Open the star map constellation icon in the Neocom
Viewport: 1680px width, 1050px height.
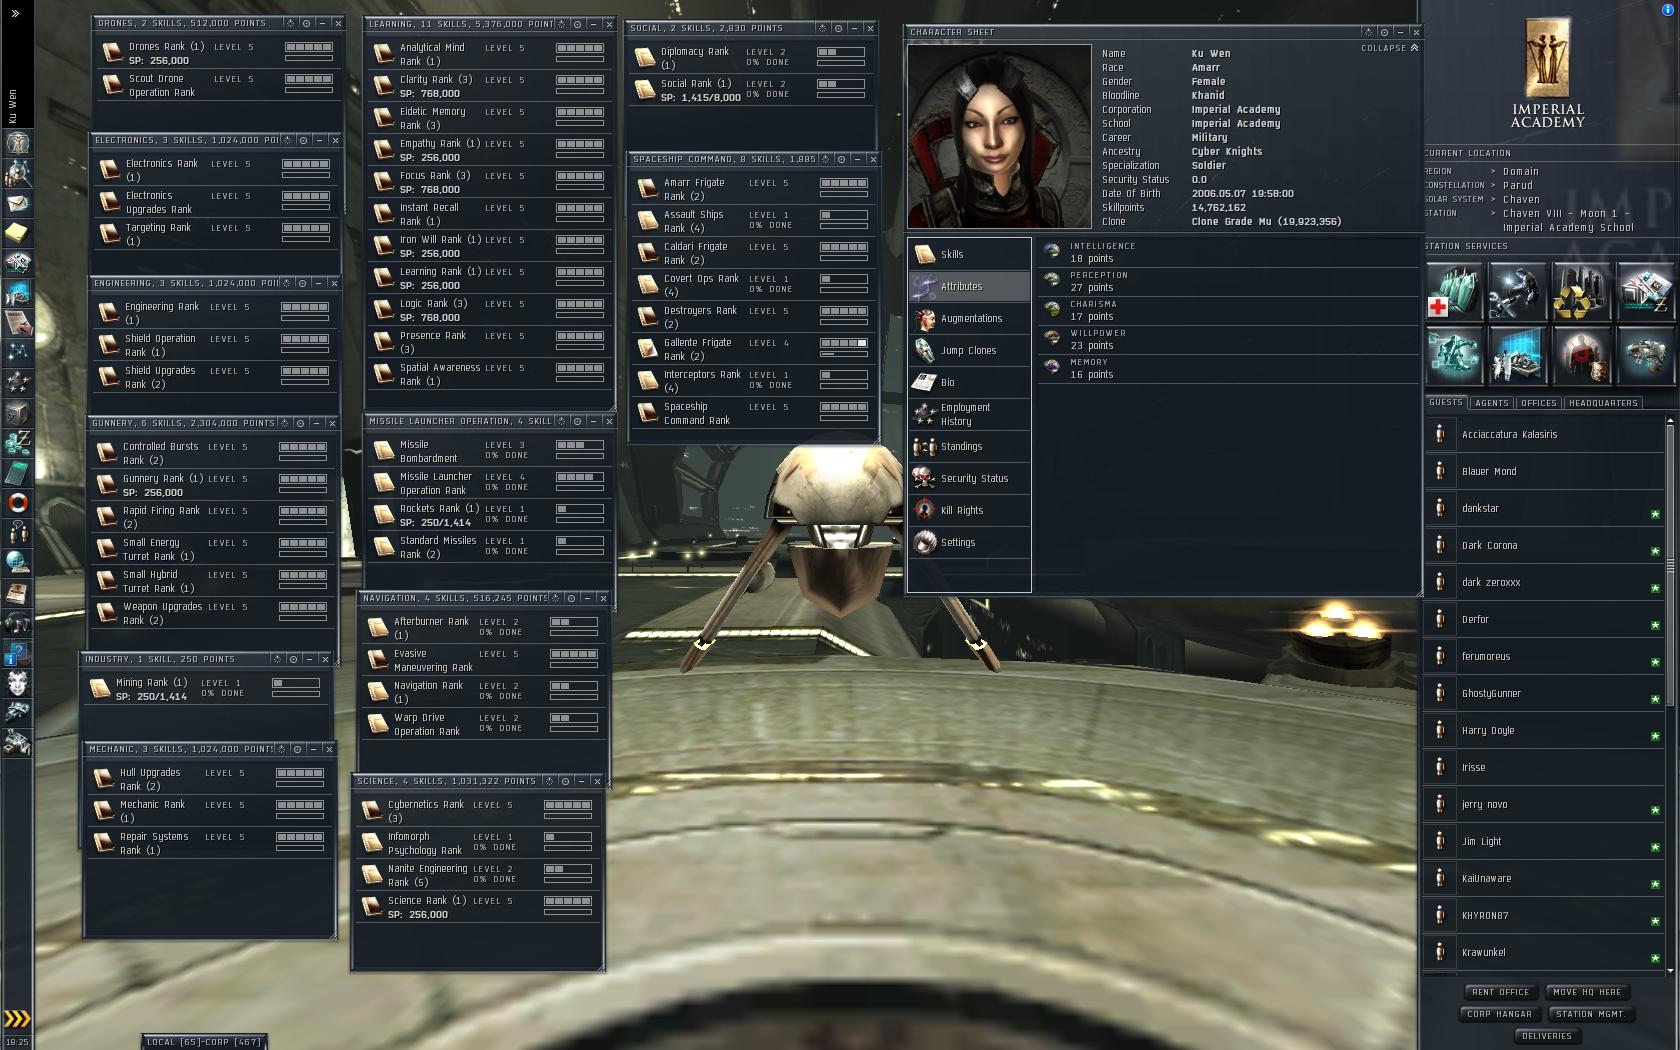[17, 352]
